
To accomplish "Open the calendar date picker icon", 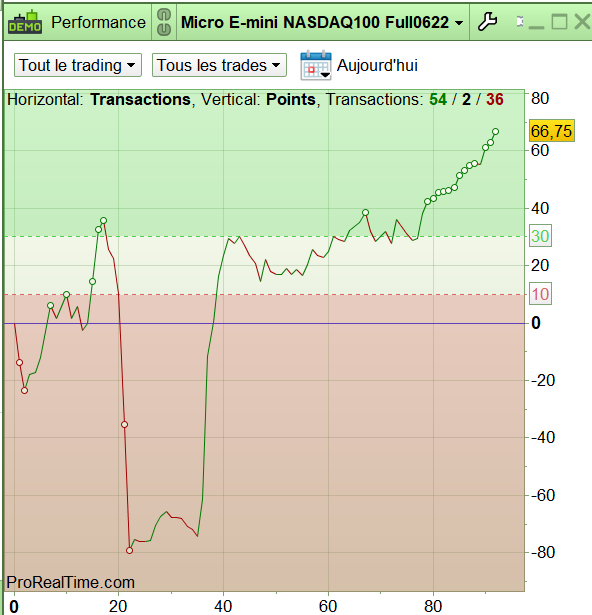I will tap(316, 65).
